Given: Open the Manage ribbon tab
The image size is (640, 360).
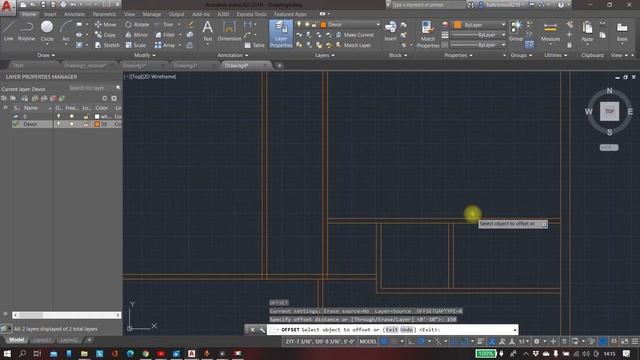Looking at the screenshot, I should (152, 14).
